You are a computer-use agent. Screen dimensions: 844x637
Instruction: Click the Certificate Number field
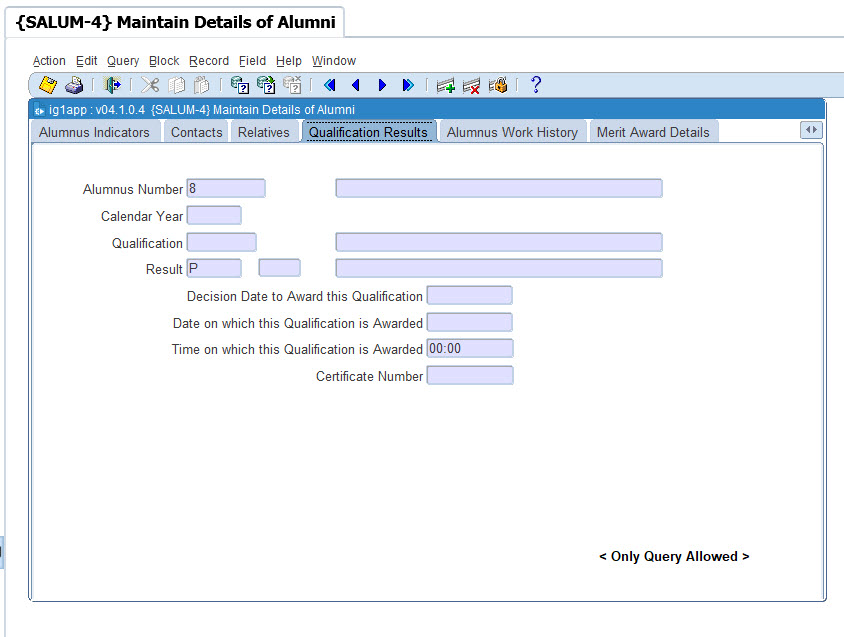470,376
